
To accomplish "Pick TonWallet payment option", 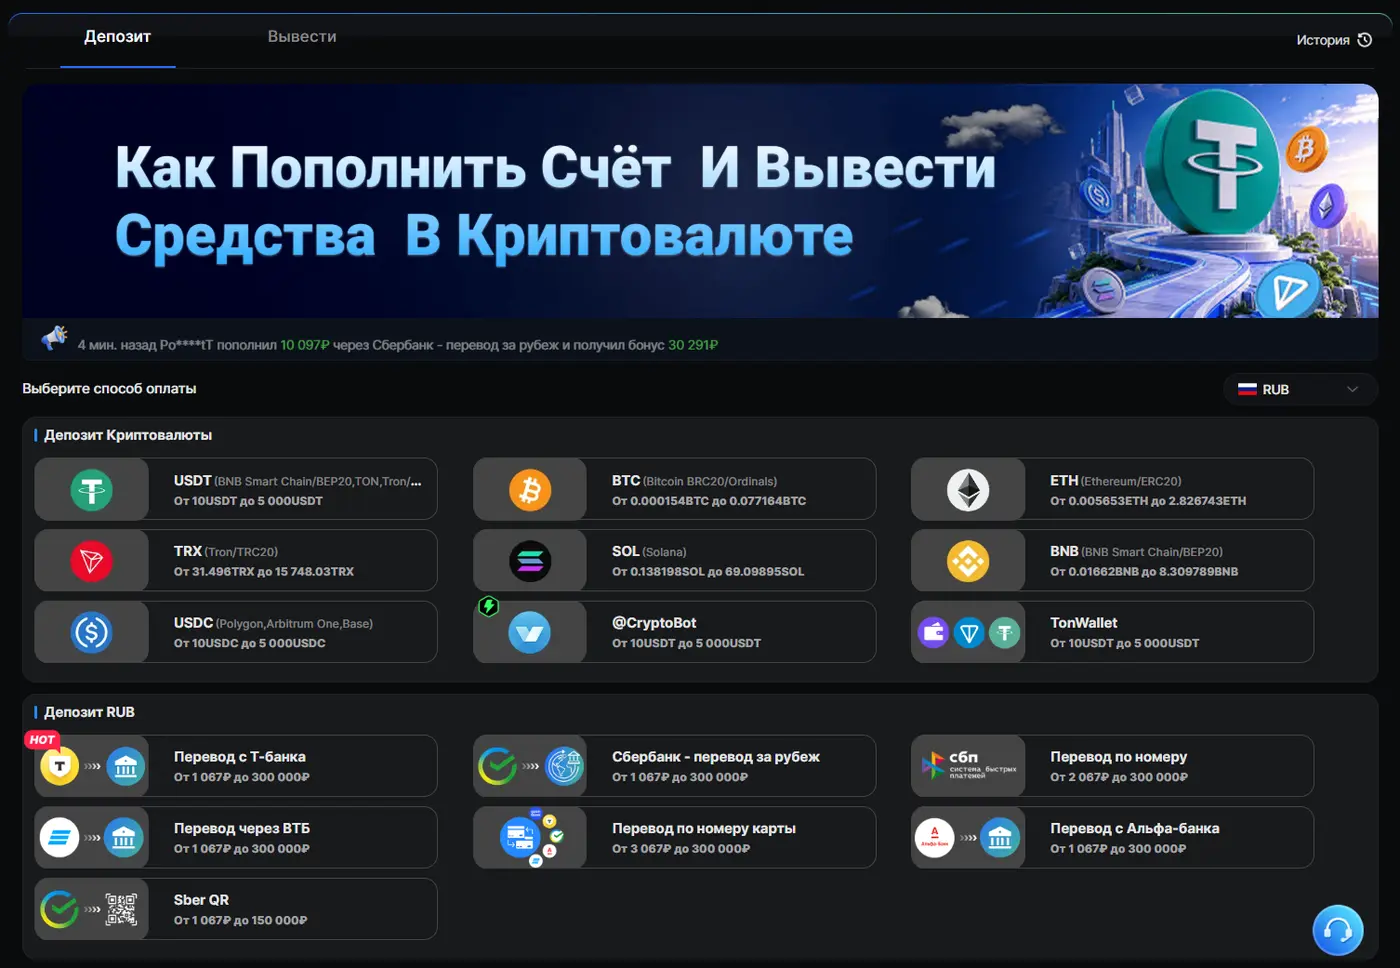I will pyautogui.click(x=1112, y=632).
